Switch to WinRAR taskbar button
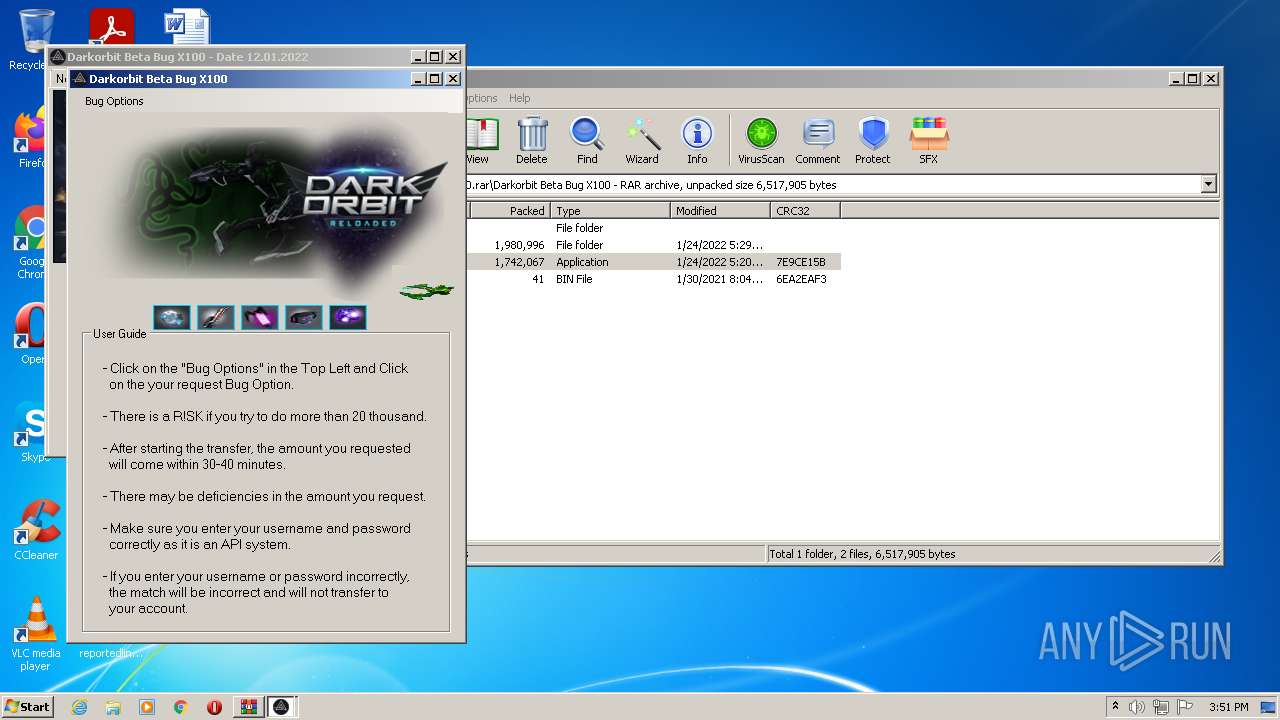Image resolution: width=1280 pixels, height=720 pixels. click(x=248, y=707)
